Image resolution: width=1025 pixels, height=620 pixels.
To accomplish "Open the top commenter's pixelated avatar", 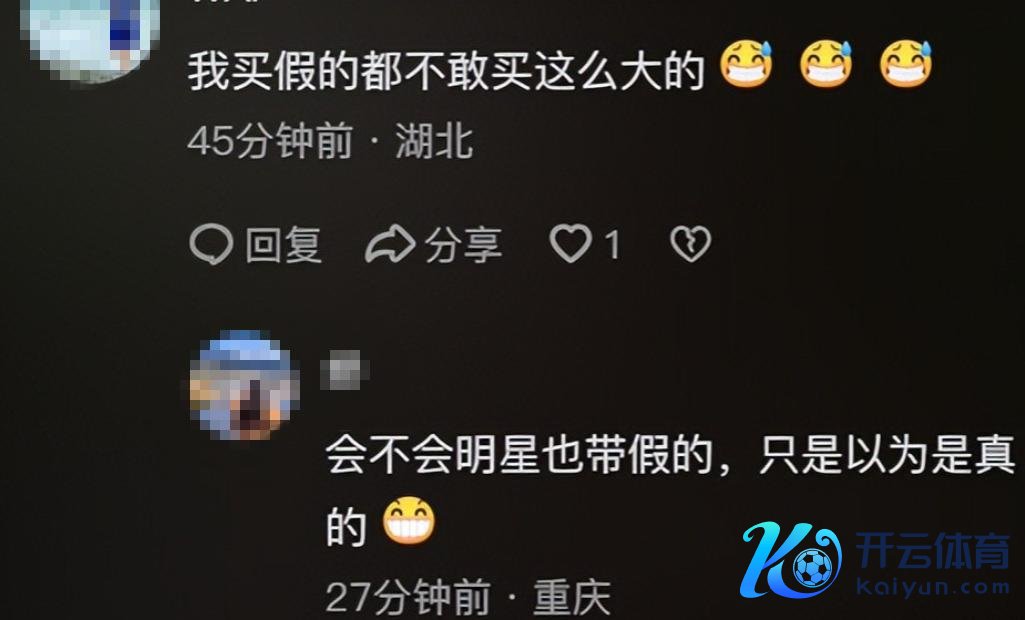I will 90,37.
